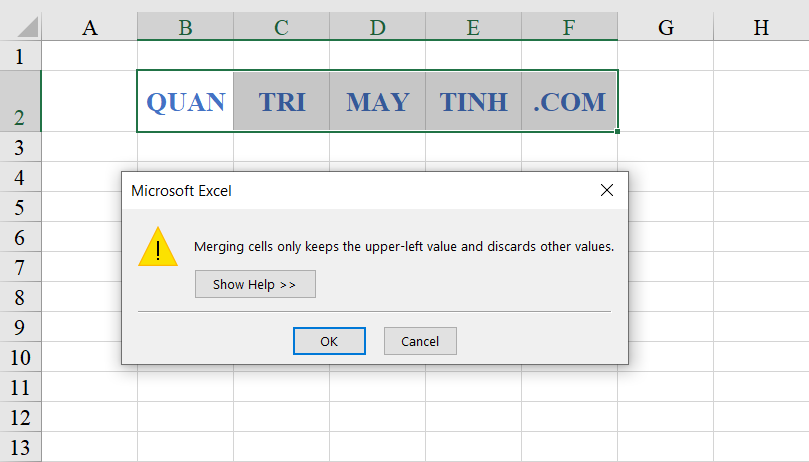Screen dimensions: 809x462
Task: Select column A header
Action: coord(89,27)
